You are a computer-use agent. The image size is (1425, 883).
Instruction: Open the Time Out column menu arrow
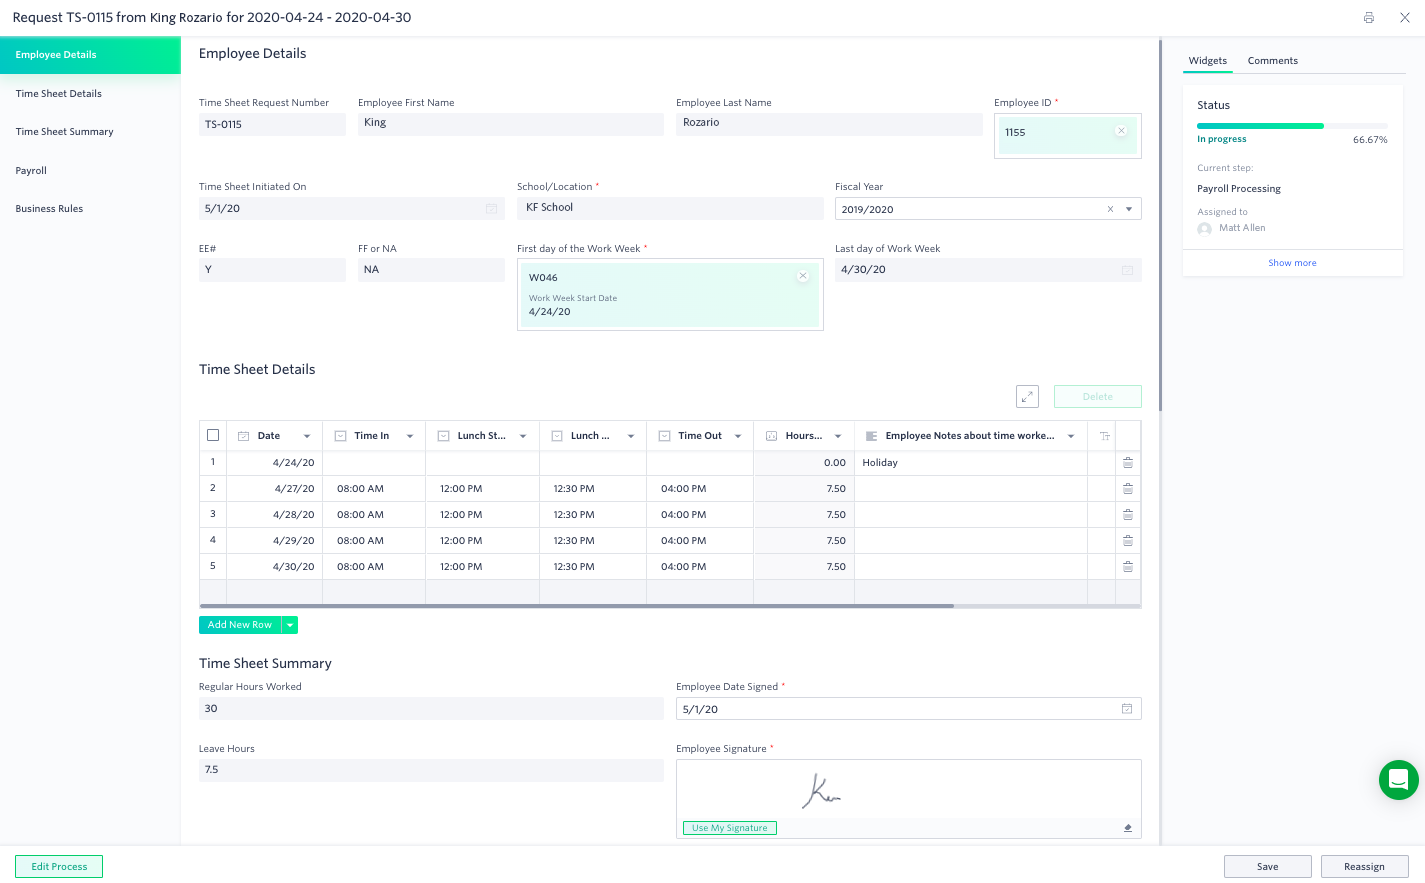click(738, 436)
